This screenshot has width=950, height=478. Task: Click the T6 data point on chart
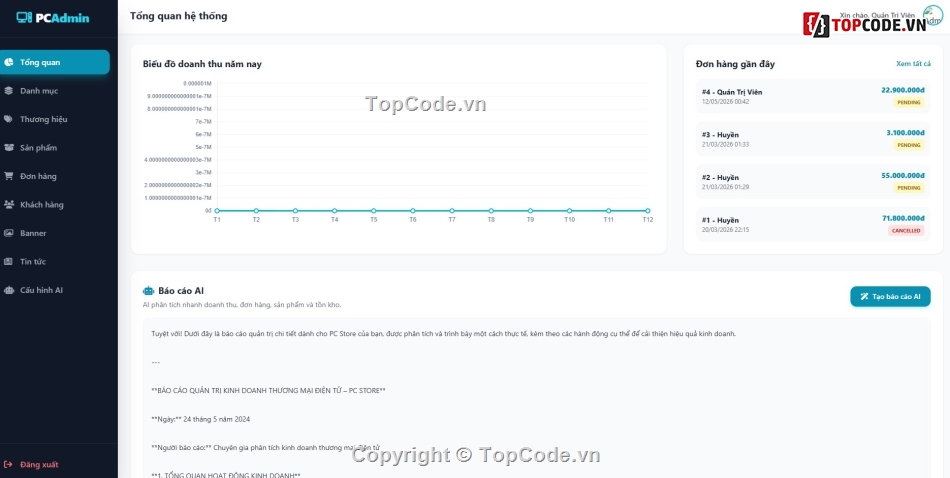(x=413, y=211)
